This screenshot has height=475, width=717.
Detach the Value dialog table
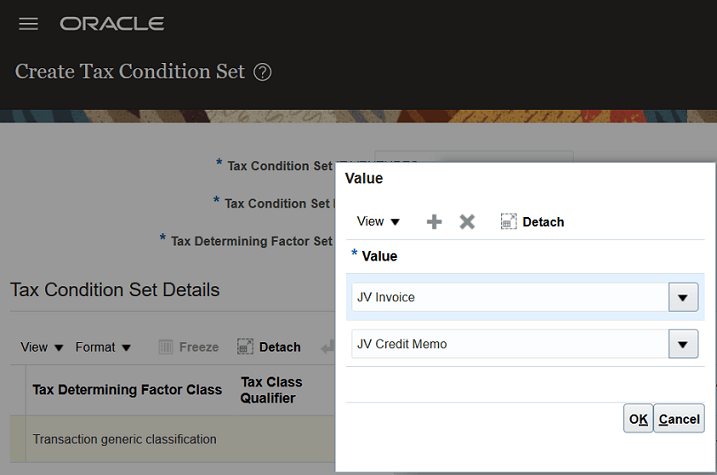pos(532,221)
